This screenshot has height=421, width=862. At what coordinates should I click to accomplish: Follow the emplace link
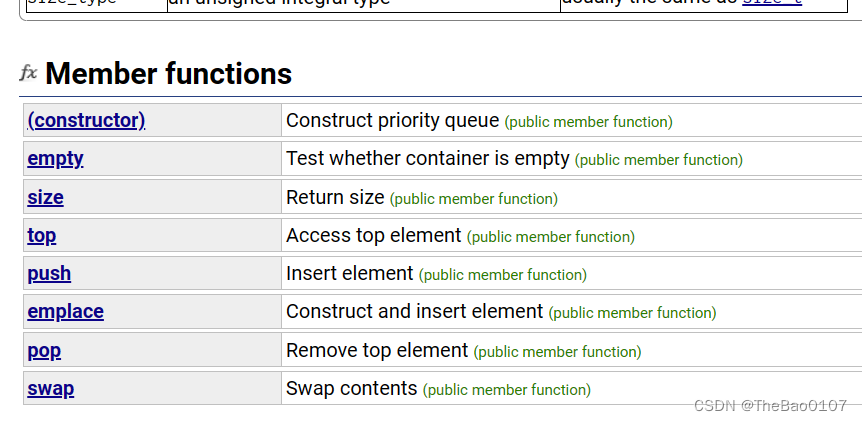(65, 312)
